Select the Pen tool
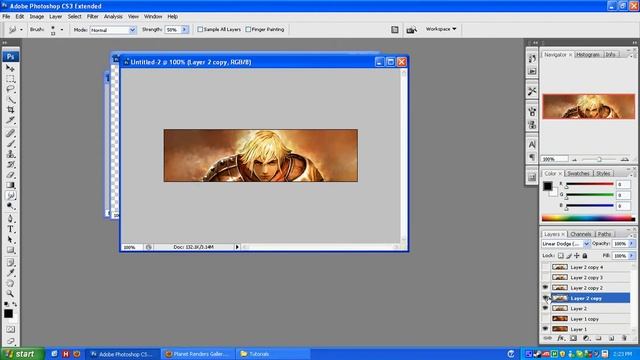Image resolution: width=640 pixels, height=360 pixels. 10,219
